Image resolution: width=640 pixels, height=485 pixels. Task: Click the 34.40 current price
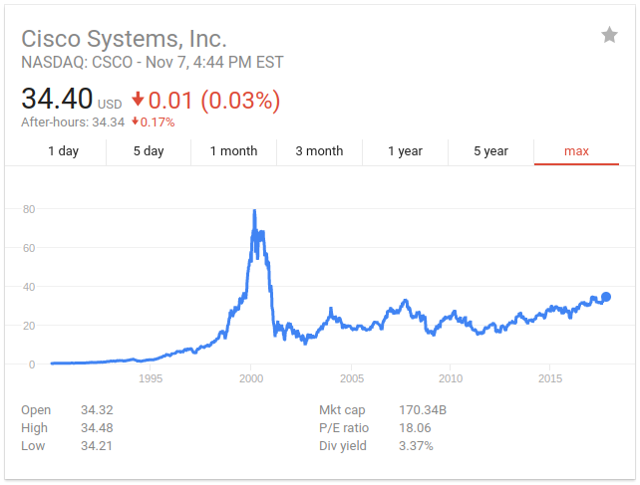click(x=57, y=100)
